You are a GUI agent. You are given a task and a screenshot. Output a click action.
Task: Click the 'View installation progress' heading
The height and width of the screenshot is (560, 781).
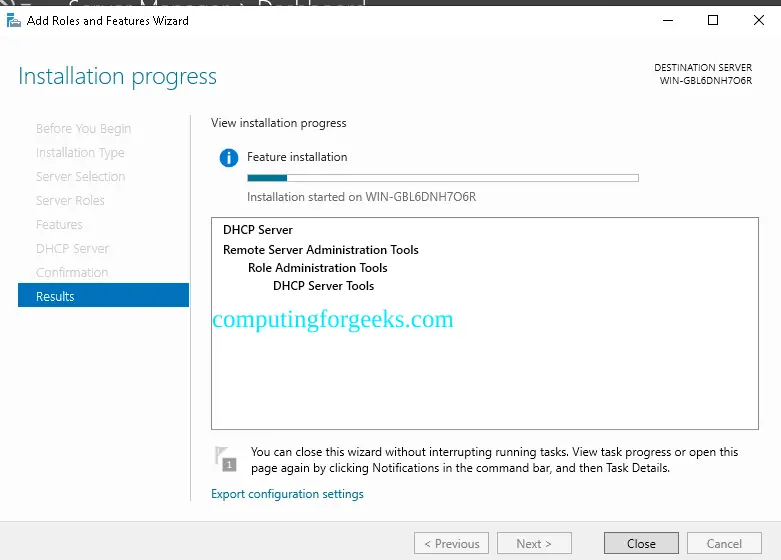[x=278, y=123]
